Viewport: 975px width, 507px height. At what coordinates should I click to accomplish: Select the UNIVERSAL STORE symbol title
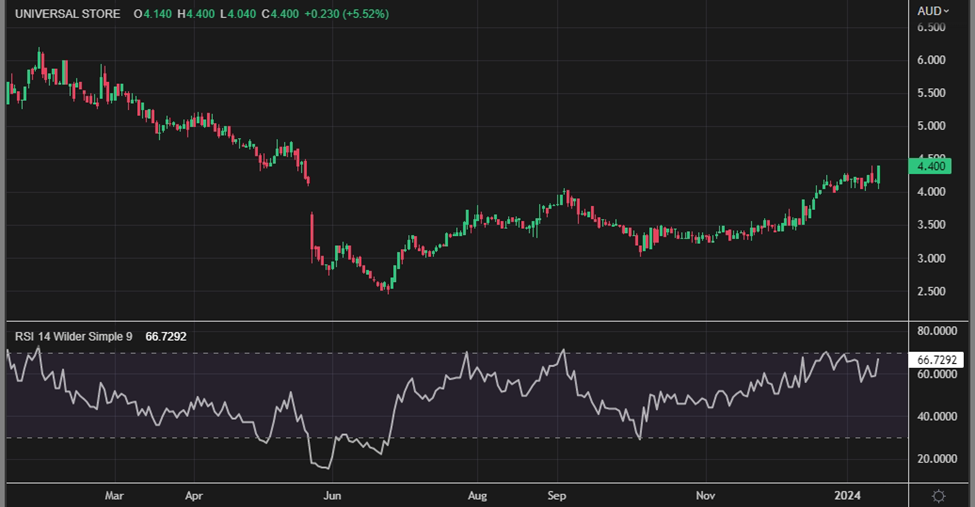(x=68, y=14)
